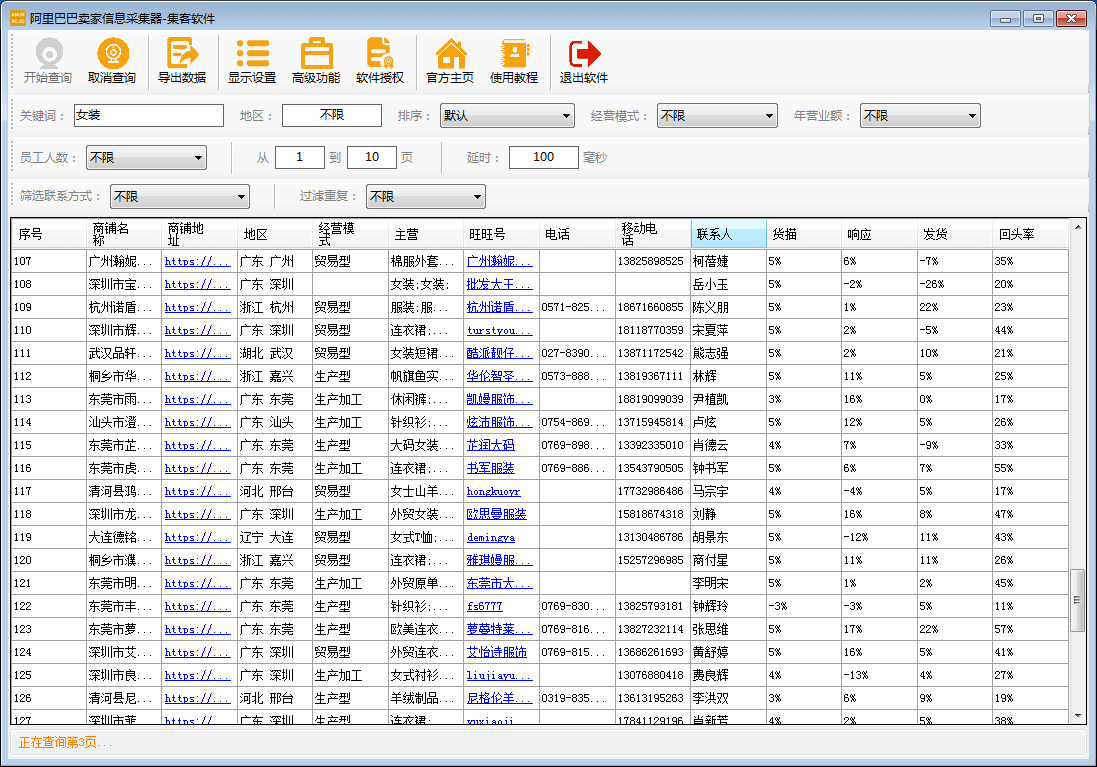Open the hongkuoyr Wangwang link
This screenshot has width=1097, height=767.
(x=493, y=491)
